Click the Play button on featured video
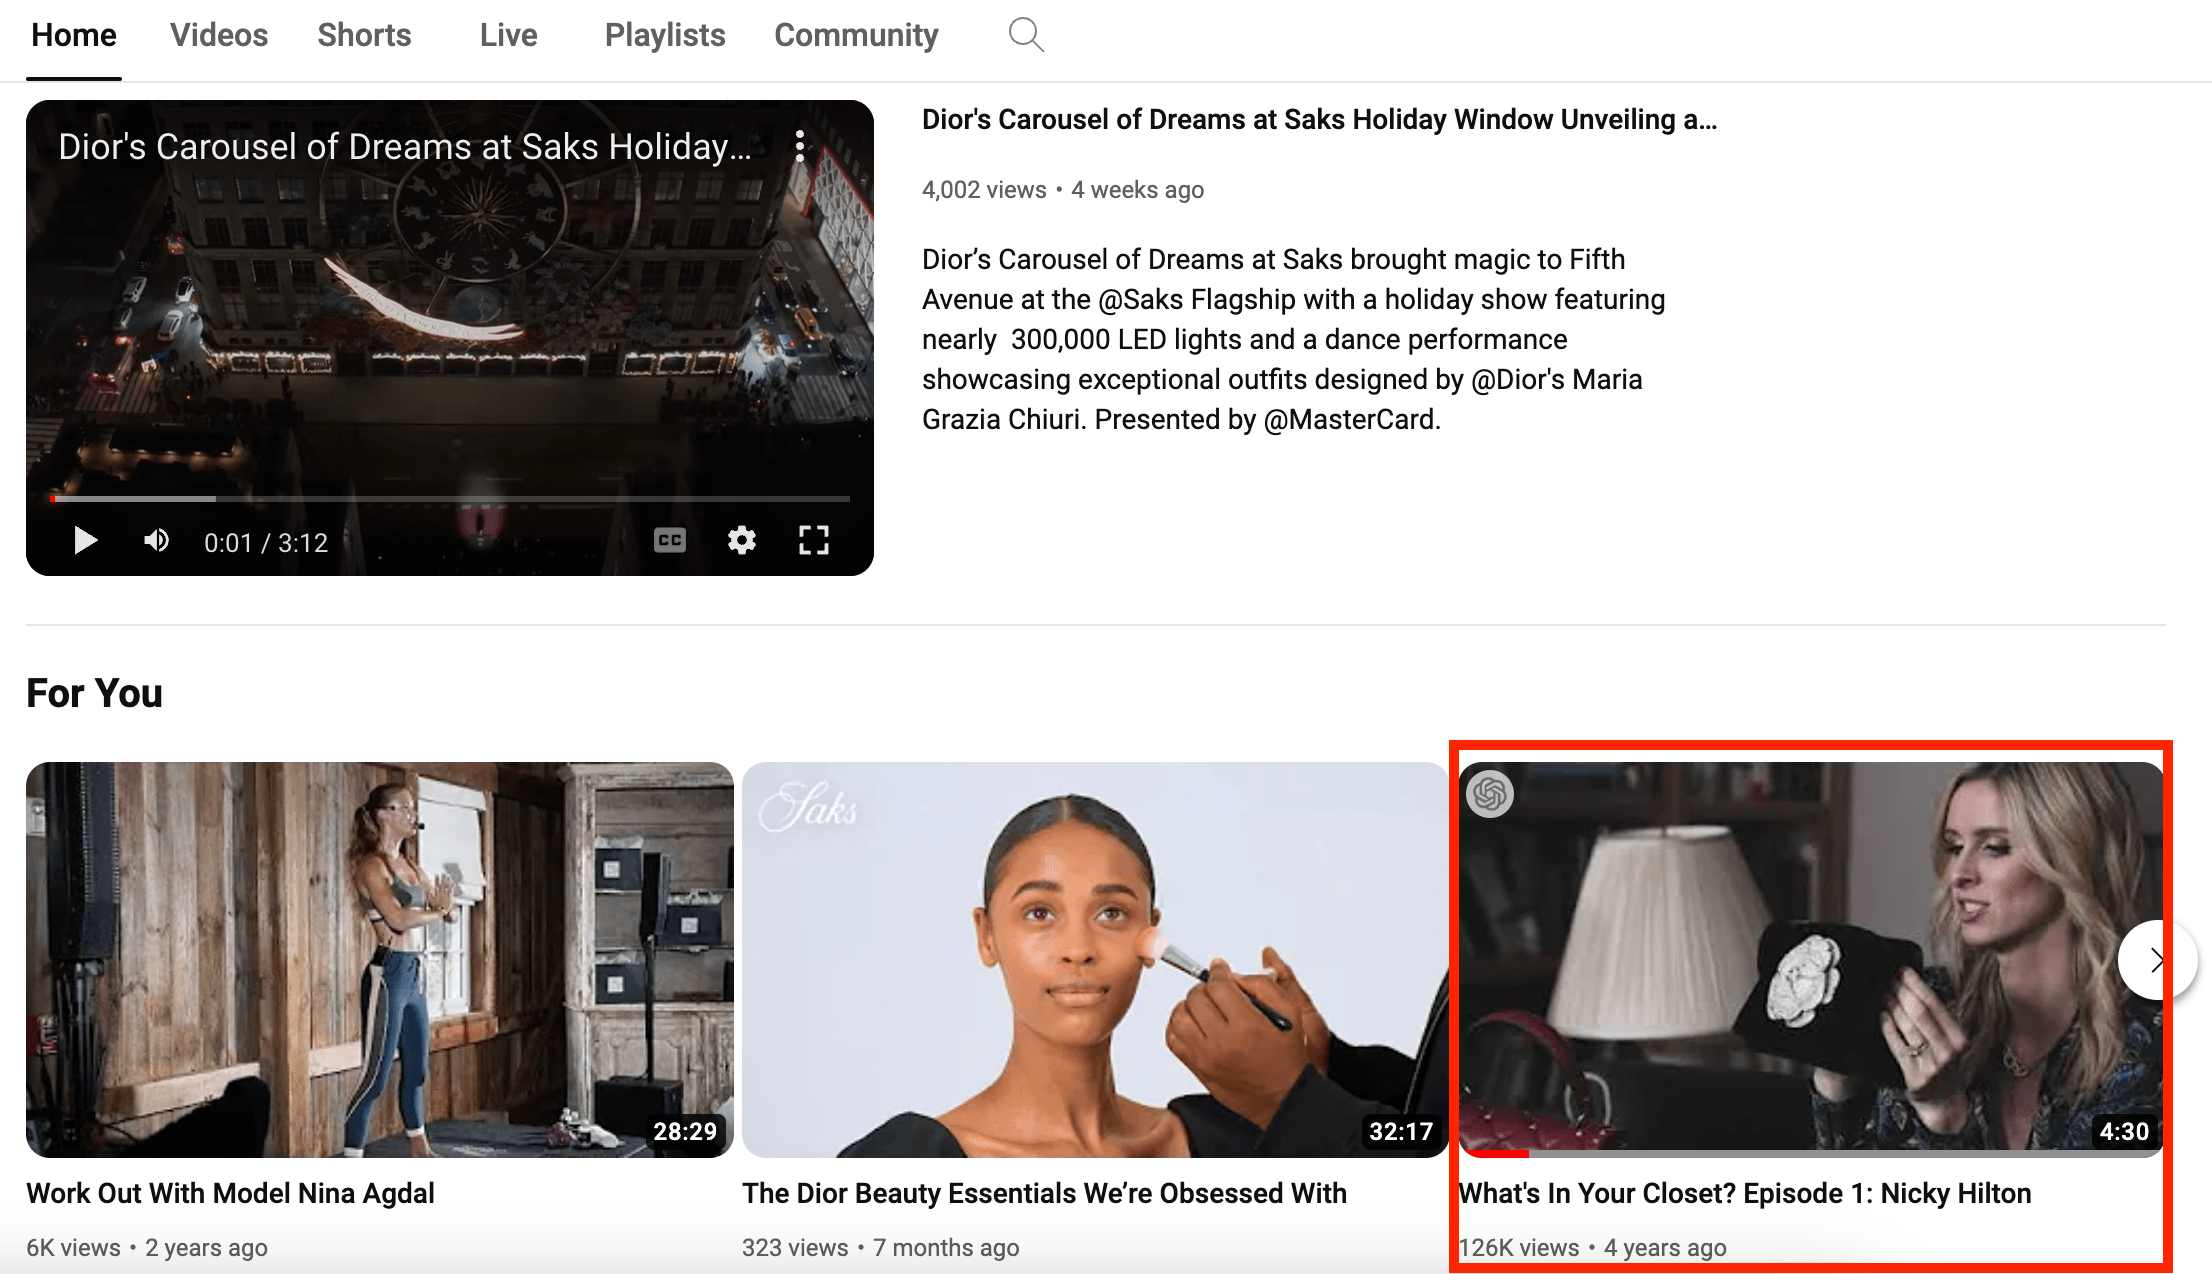 coord(85,541)
